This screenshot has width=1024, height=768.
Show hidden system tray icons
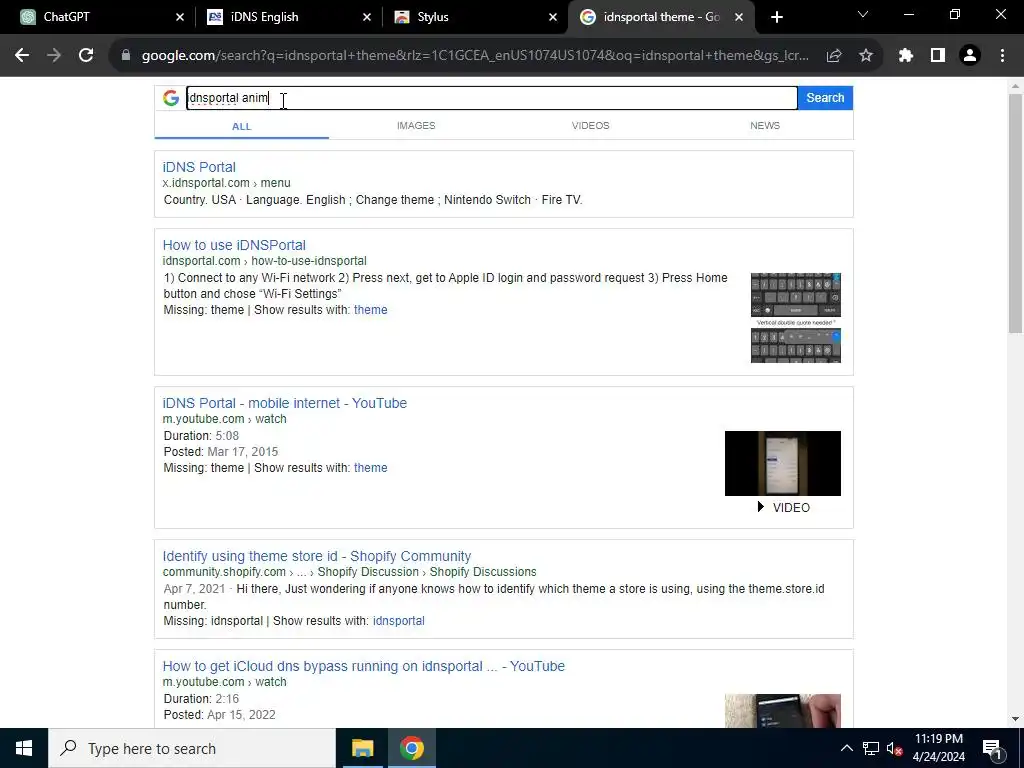(x=846, y=748)
